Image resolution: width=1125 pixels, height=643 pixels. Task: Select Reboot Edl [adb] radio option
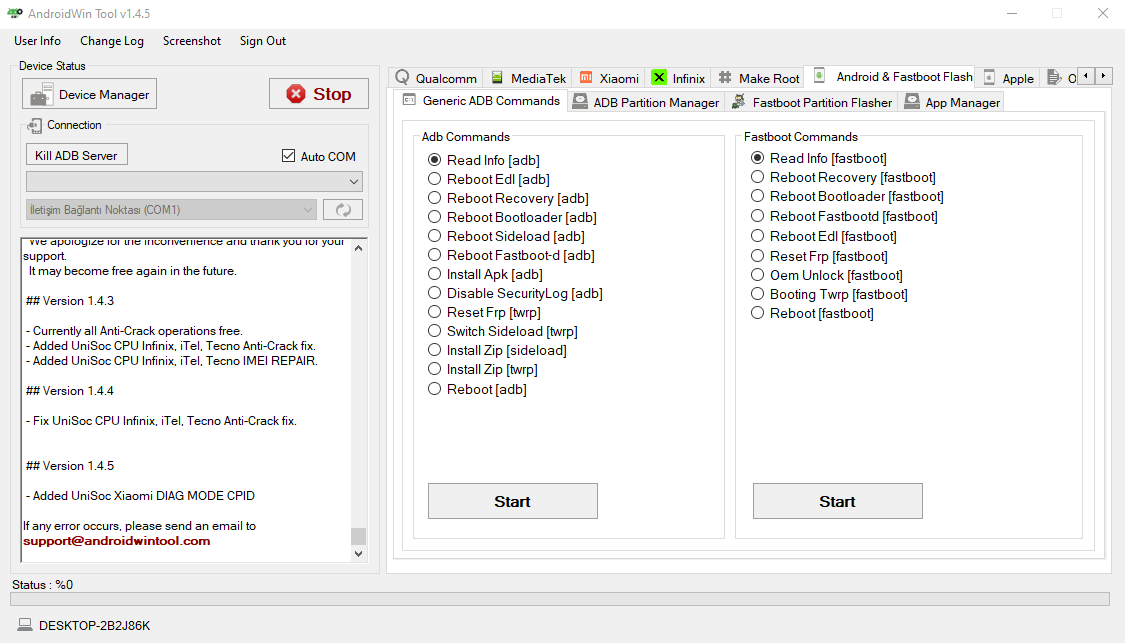point(434,179)
